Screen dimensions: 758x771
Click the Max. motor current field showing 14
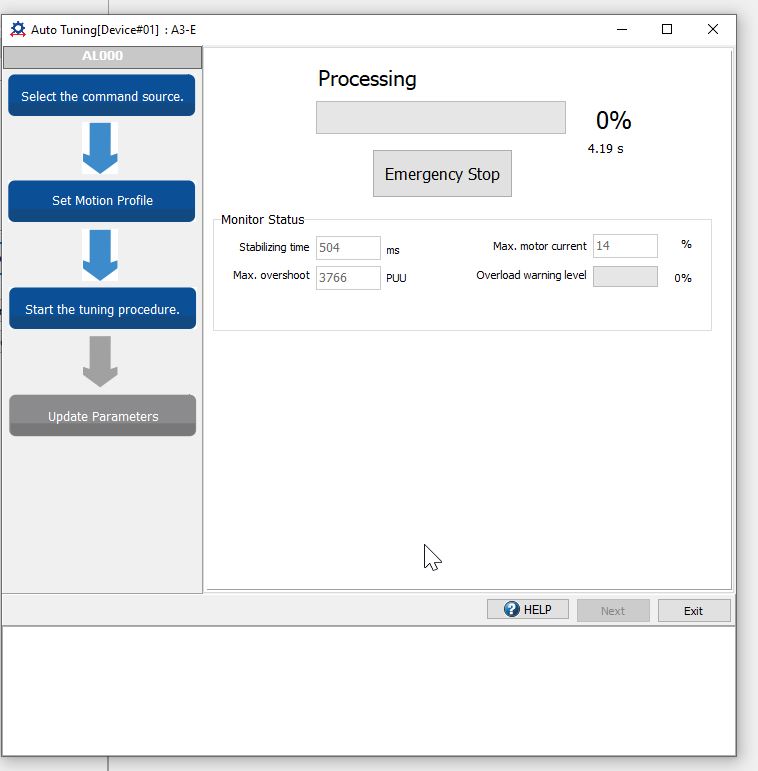coord(625,246)
